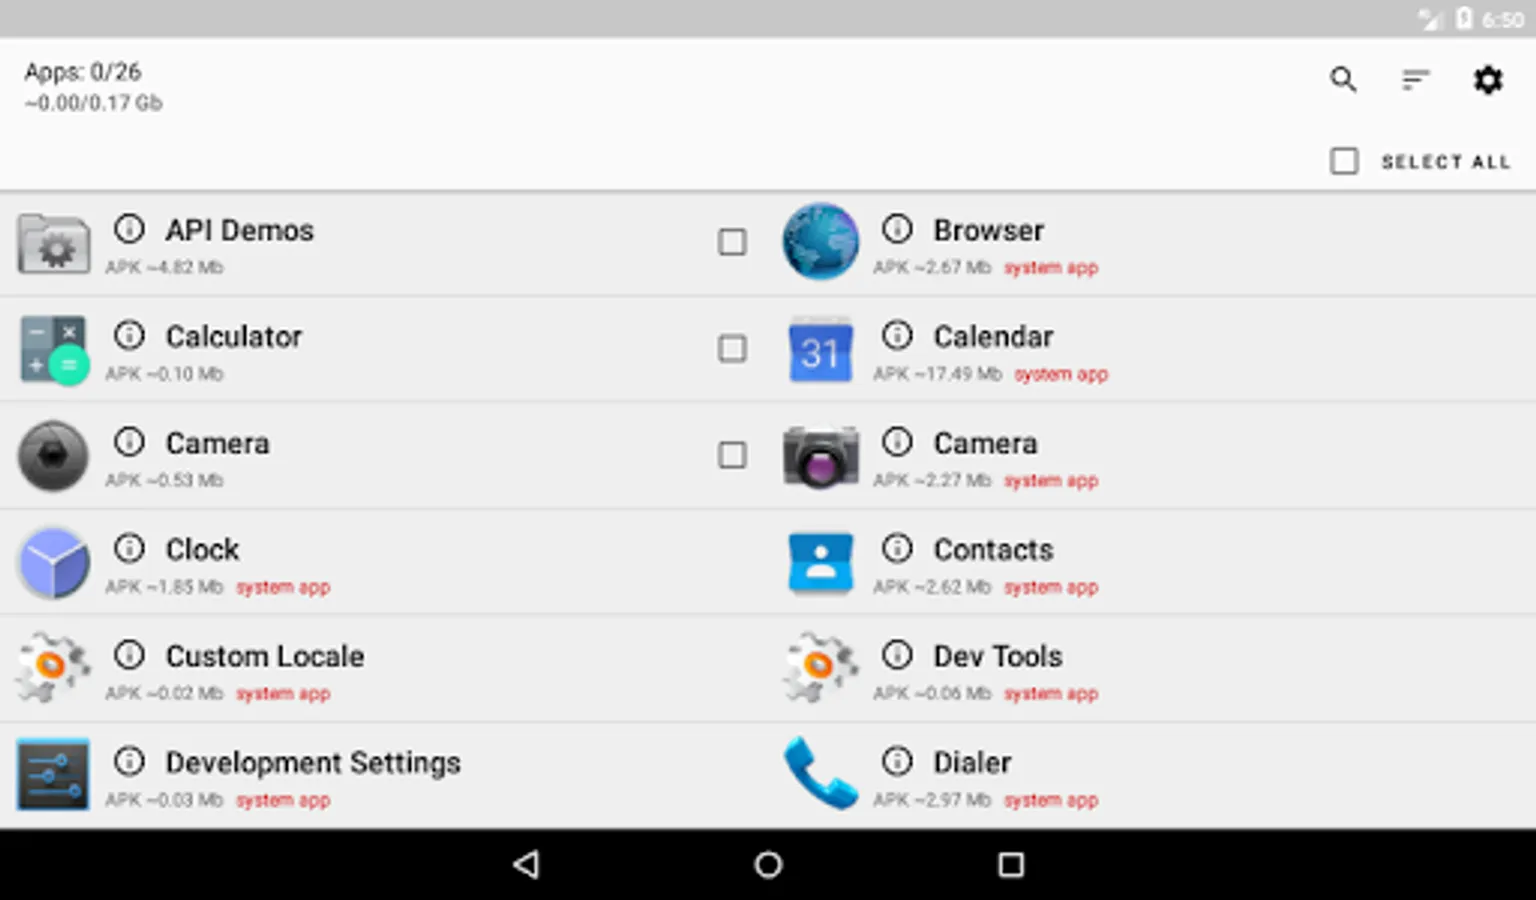Select the "Development Settings" app name
The width and height of the screenshot is (1536, 900).
313,763
